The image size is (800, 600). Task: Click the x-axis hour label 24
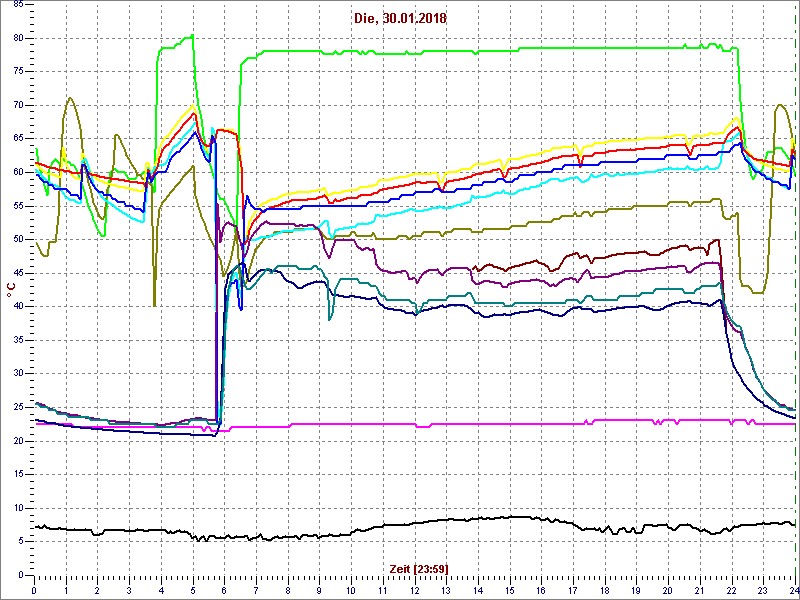(x=792, y=590)
